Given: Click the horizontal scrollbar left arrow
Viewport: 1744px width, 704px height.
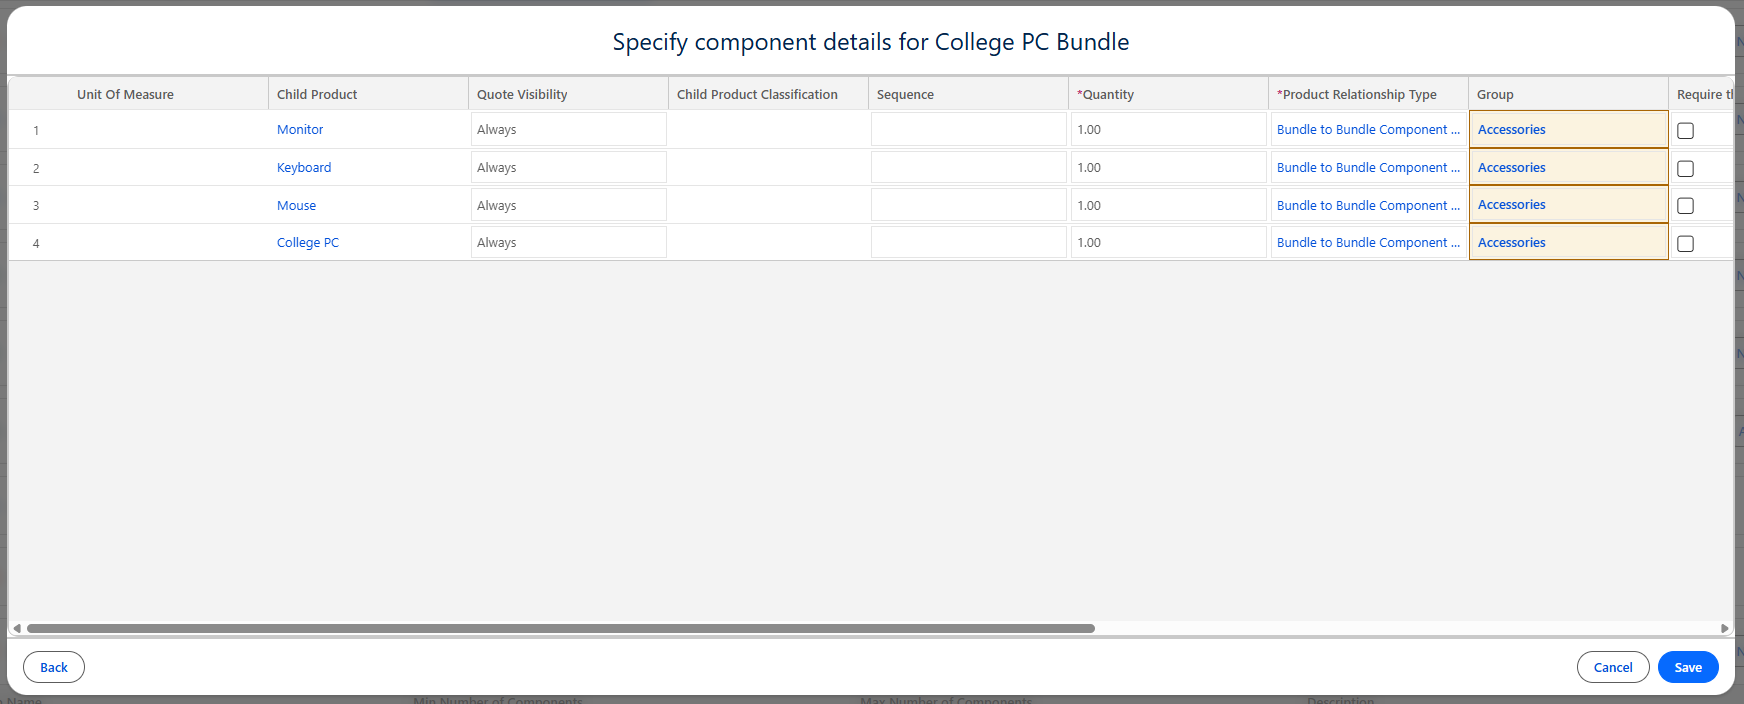Looking at the screenshot, I should pyautogui.click(x=17, y=628).
